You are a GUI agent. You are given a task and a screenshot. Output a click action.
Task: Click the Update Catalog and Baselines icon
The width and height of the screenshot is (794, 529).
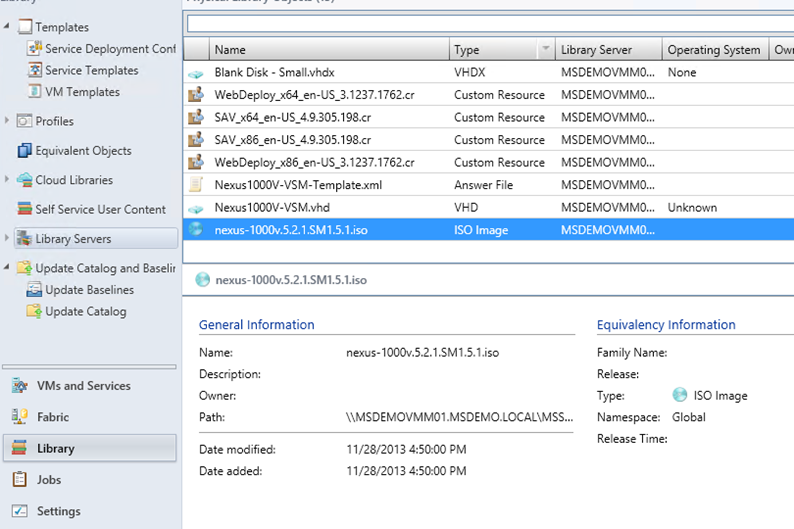coord(24,267)
